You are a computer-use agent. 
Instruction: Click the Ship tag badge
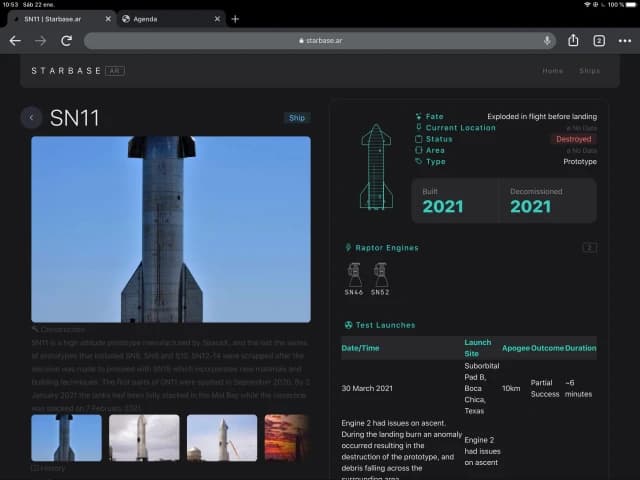coord(297,118)
